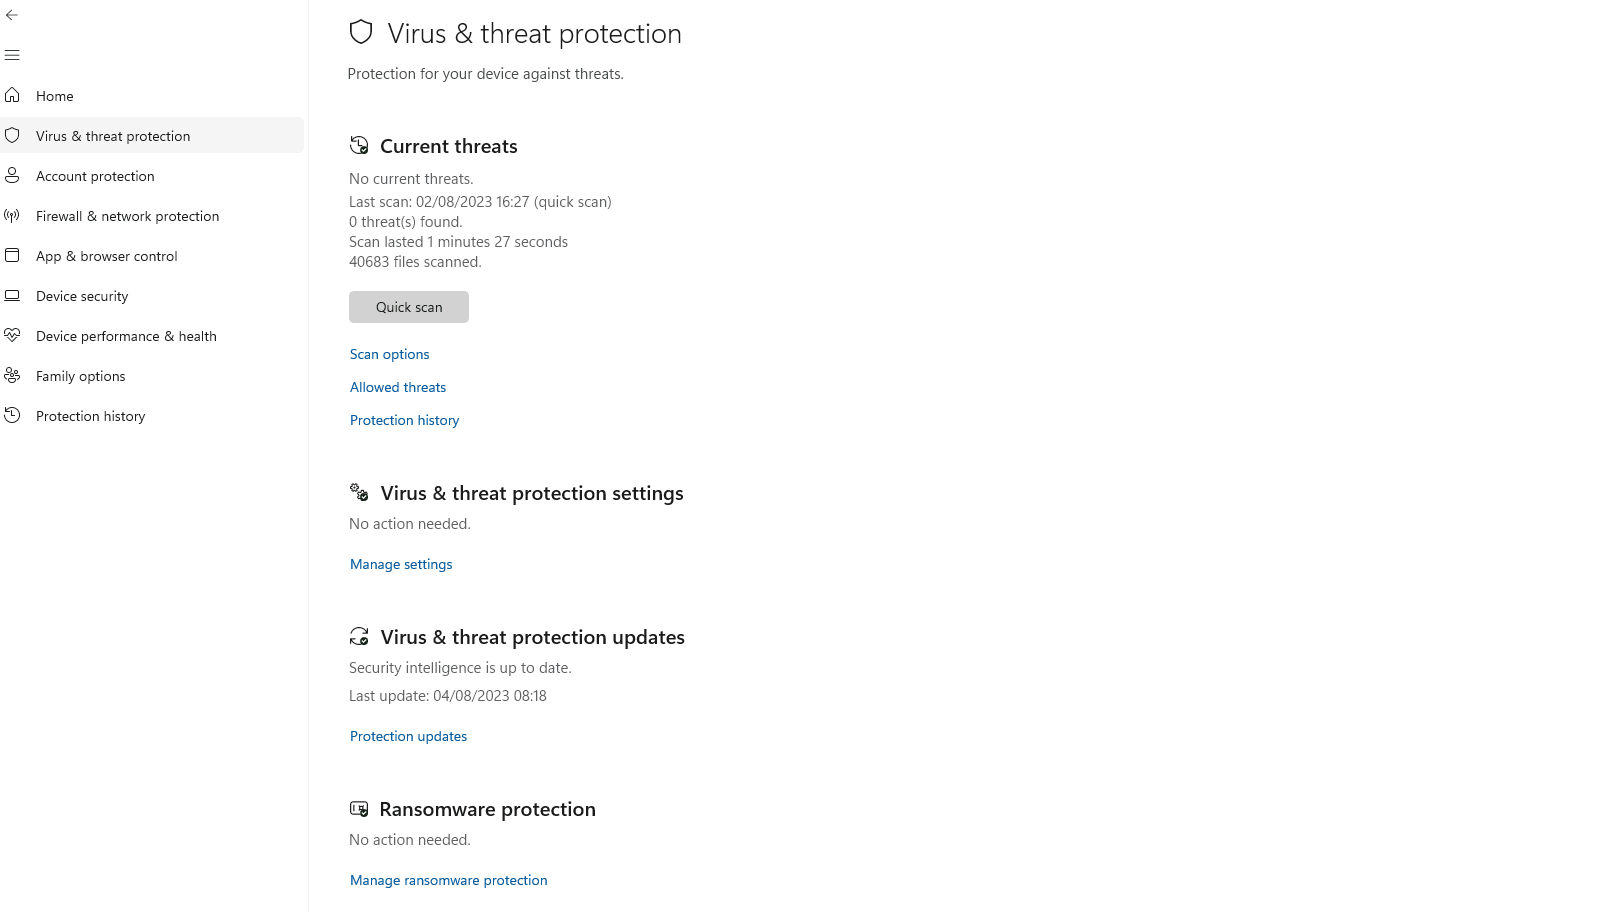Screen dimensions: 1603x912
Task: Open Firewall & network protection page
Action: pyautogui.click(x=127, y=216)
